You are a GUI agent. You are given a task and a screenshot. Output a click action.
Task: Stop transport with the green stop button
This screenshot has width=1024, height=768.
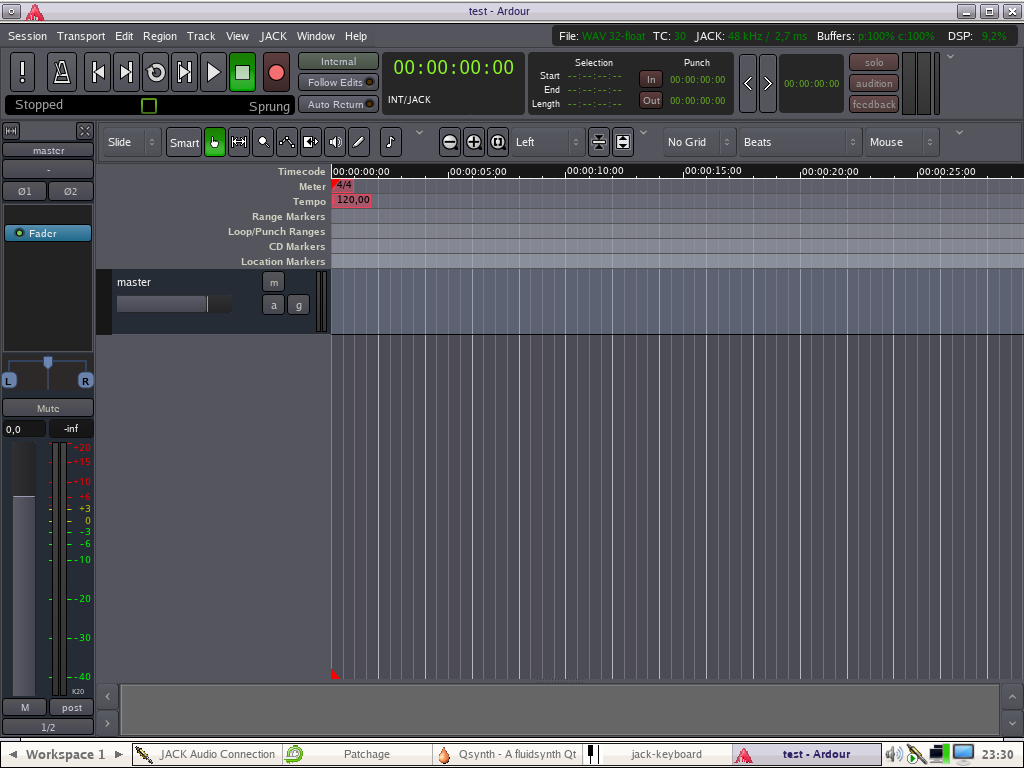coord(242,72)
